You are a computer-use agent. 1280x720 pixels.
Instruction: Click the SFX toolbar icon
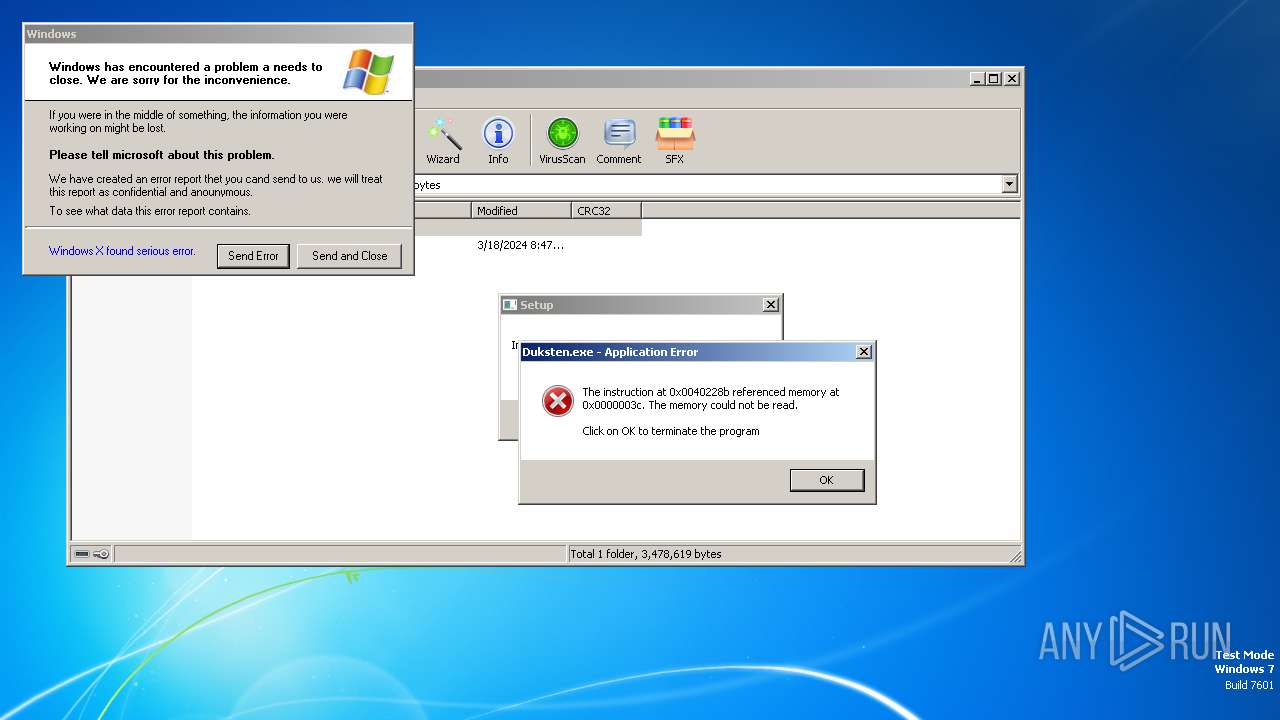point(675,141)
